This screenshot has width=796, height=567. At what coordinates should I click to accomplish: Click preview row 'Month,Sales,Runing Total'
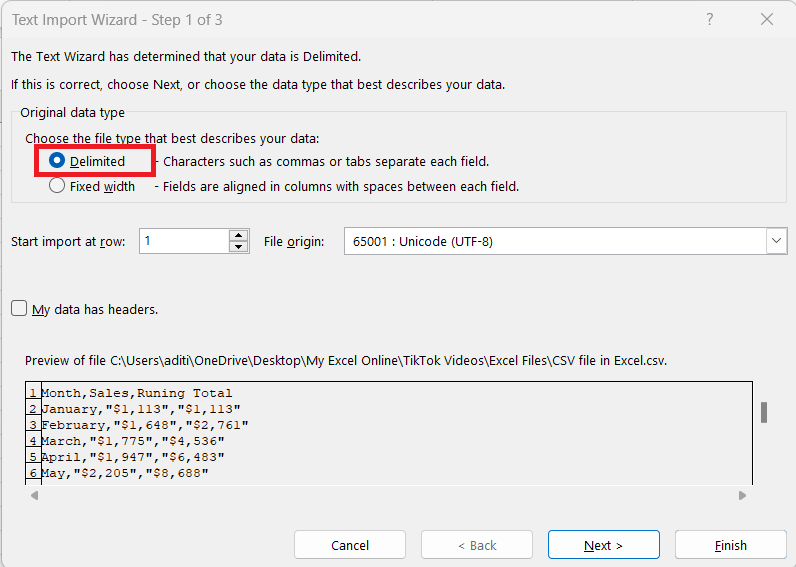pyautogui.click(x=137, y=393)
